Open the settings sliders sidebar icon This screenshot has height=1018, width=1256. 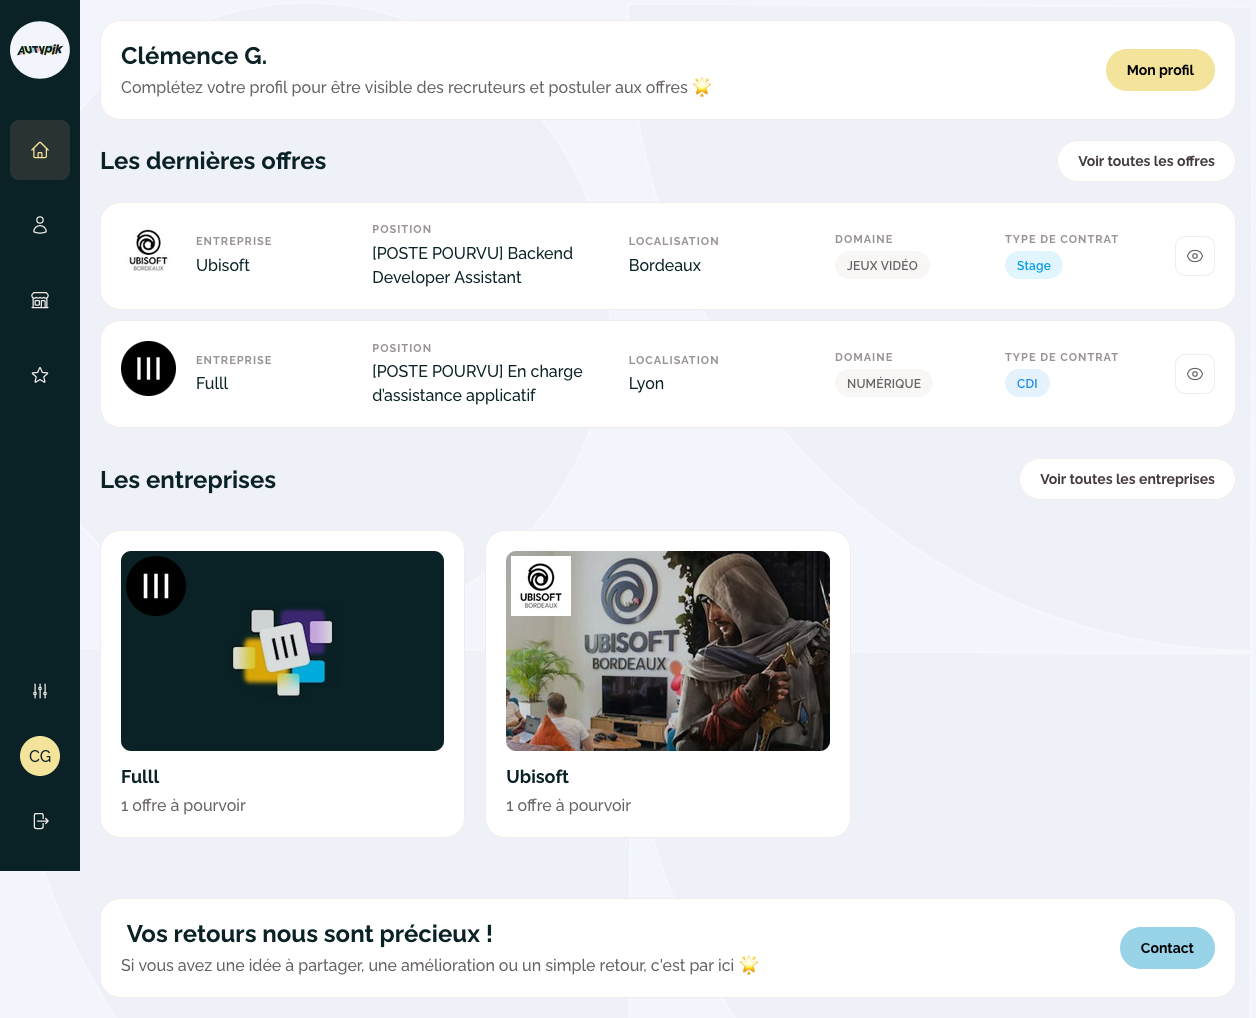point(40,691)
